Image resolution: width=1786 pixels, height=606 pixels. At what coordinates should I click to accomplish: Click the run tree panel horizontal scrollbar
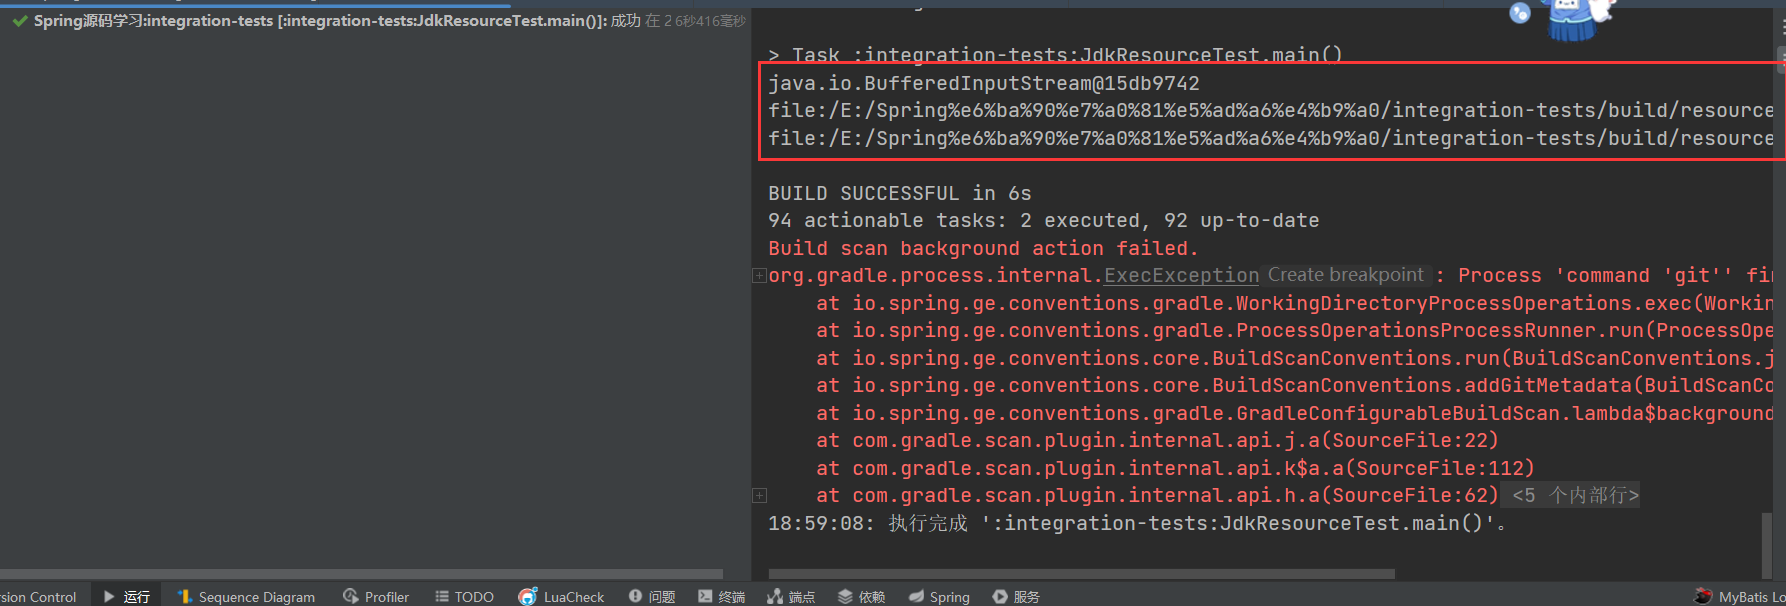point(361,574)
